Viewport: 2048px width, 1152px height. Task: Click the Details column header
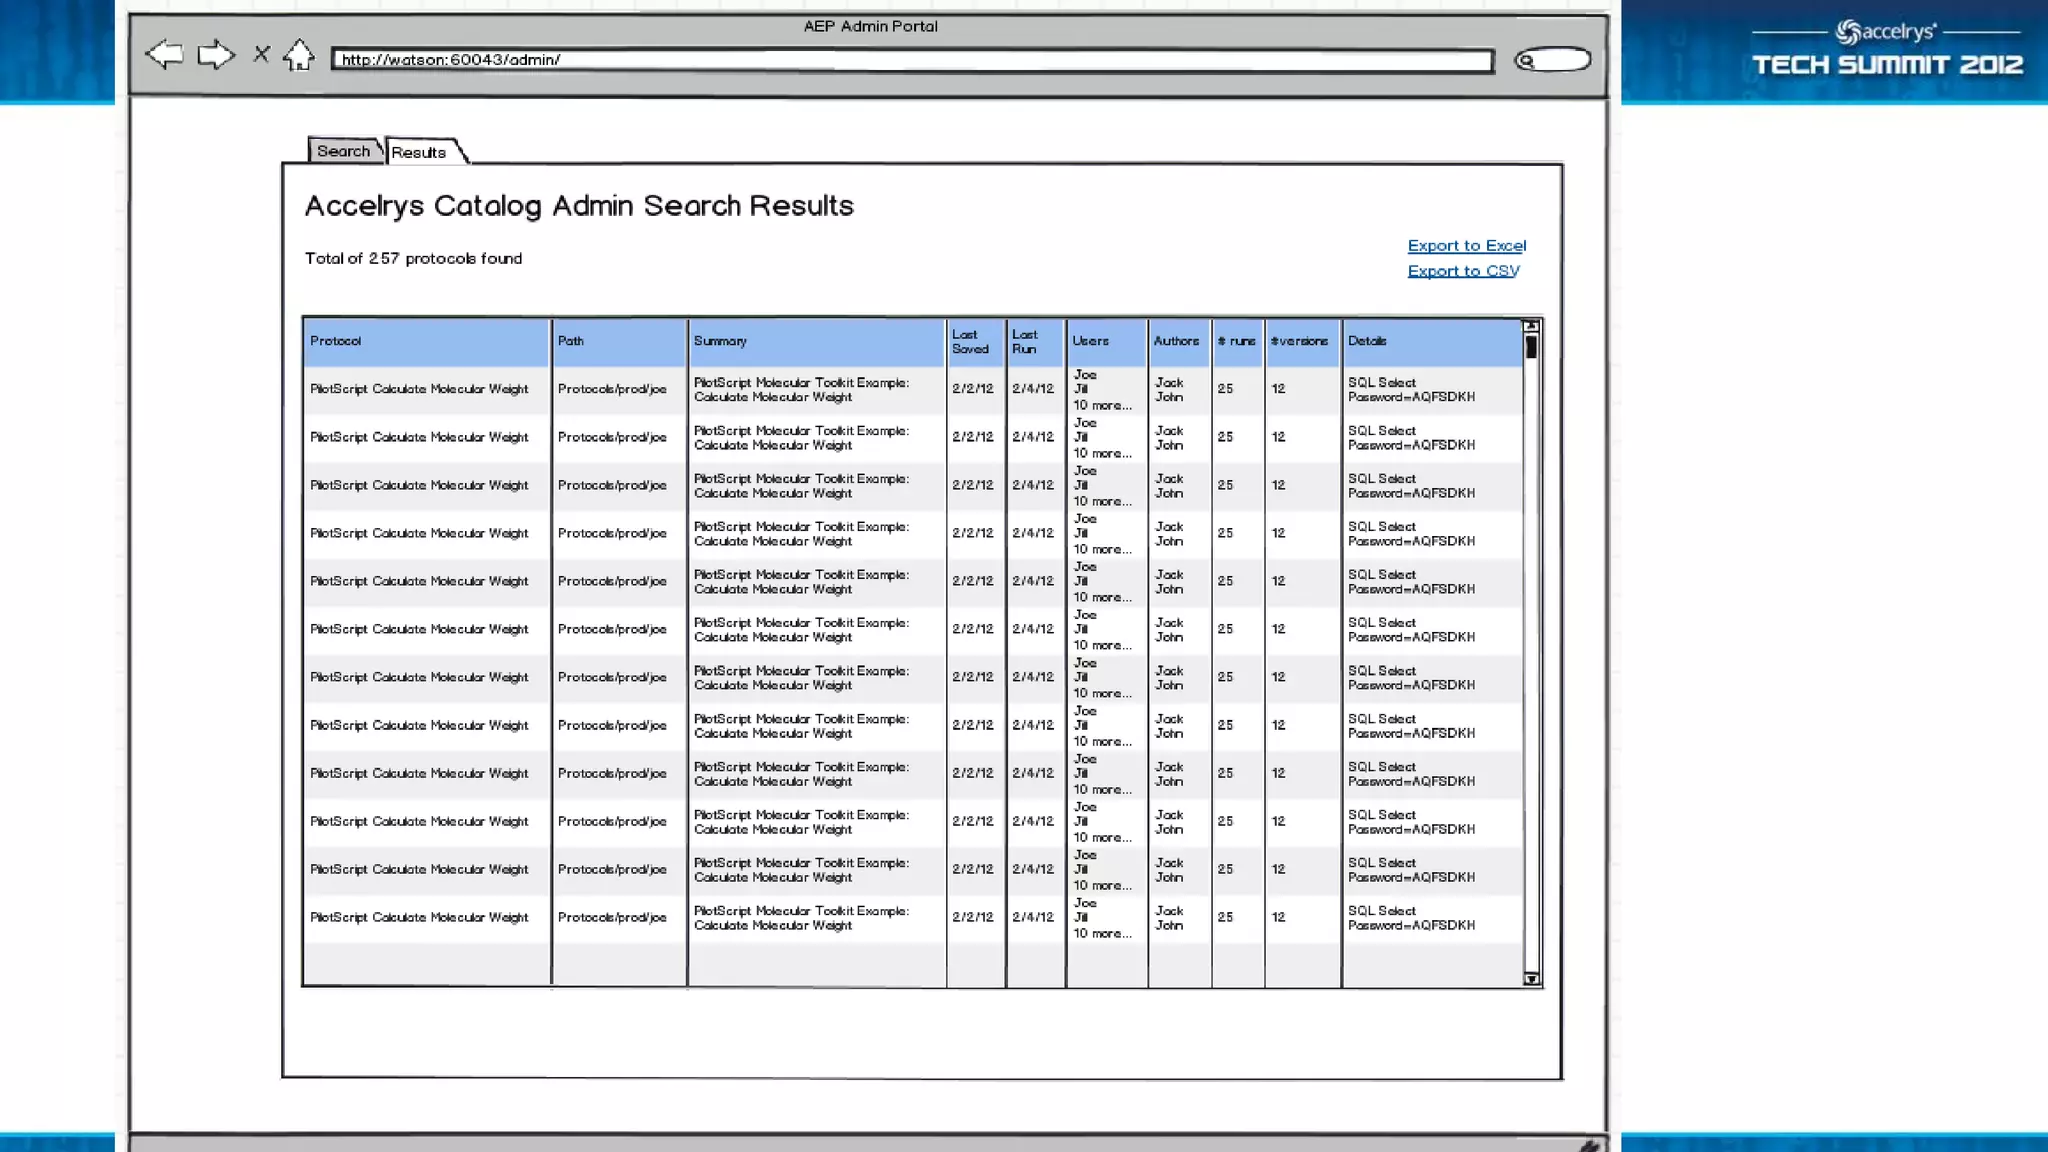[1367, 341]
